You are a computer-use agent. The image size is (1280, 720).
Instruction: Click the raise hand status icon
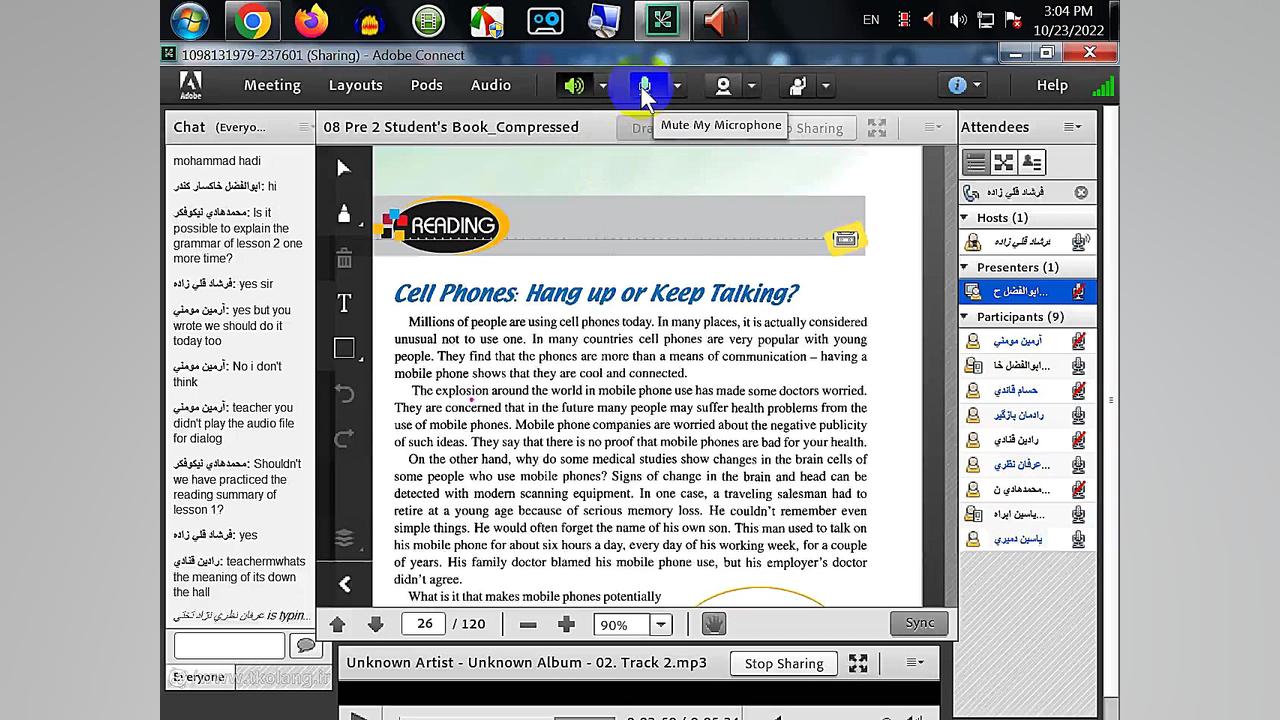coord(797,86)
